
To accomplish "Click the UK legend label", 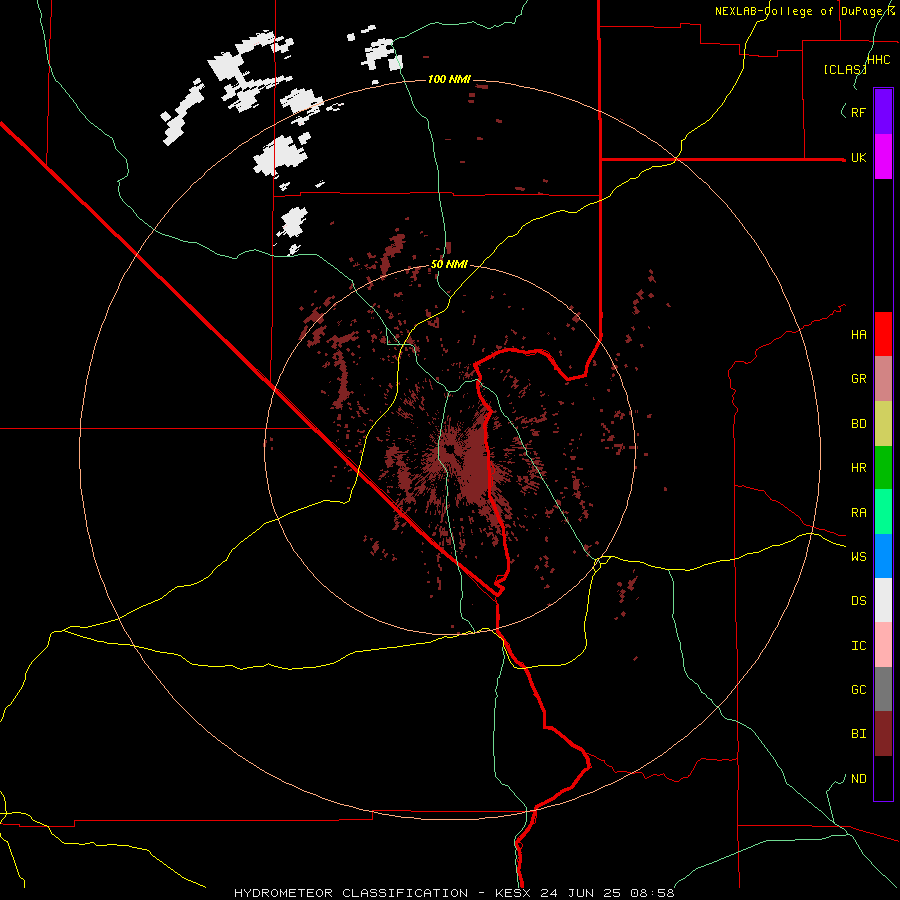I will coord(859,158).
